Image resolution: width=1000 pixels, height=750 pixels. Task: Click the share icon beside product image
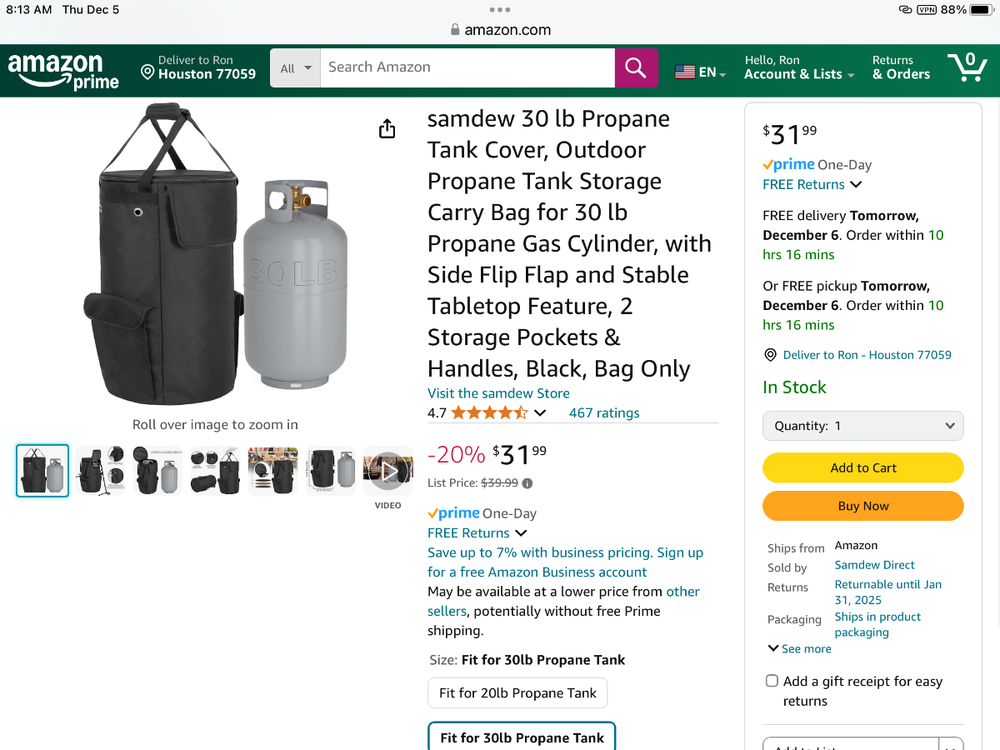tap(387, 129)
